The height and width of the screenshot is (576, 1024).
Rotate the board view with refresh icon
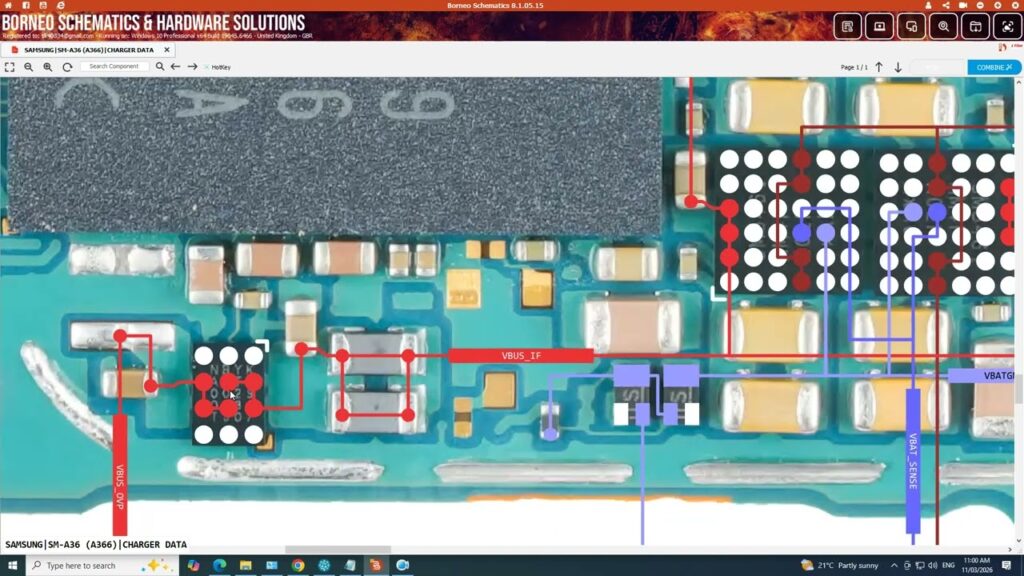(x=67, y=67)
